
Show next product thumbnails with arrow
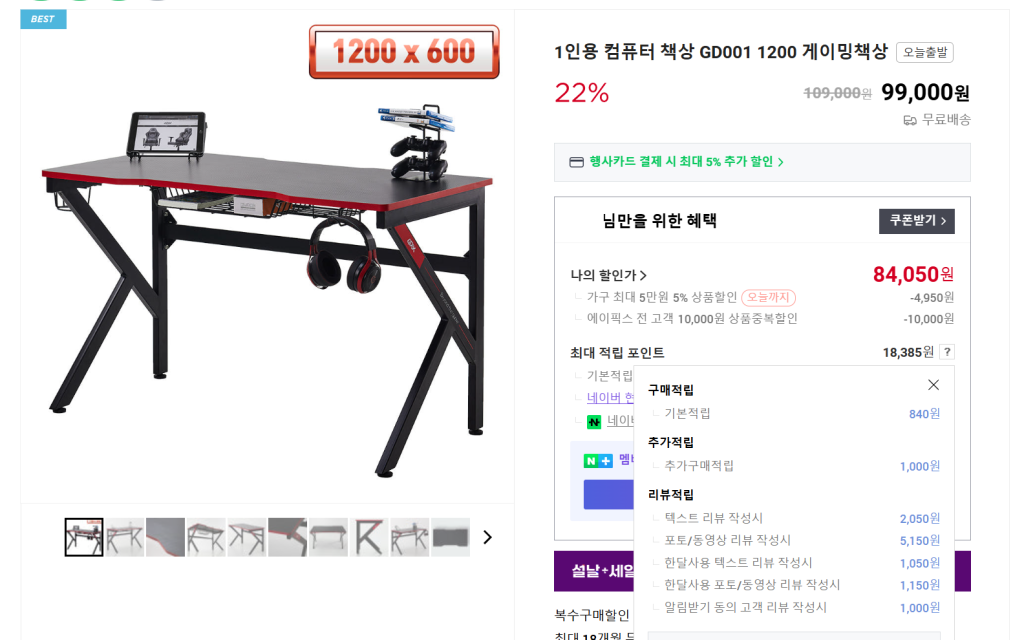(x=487, y=537)
